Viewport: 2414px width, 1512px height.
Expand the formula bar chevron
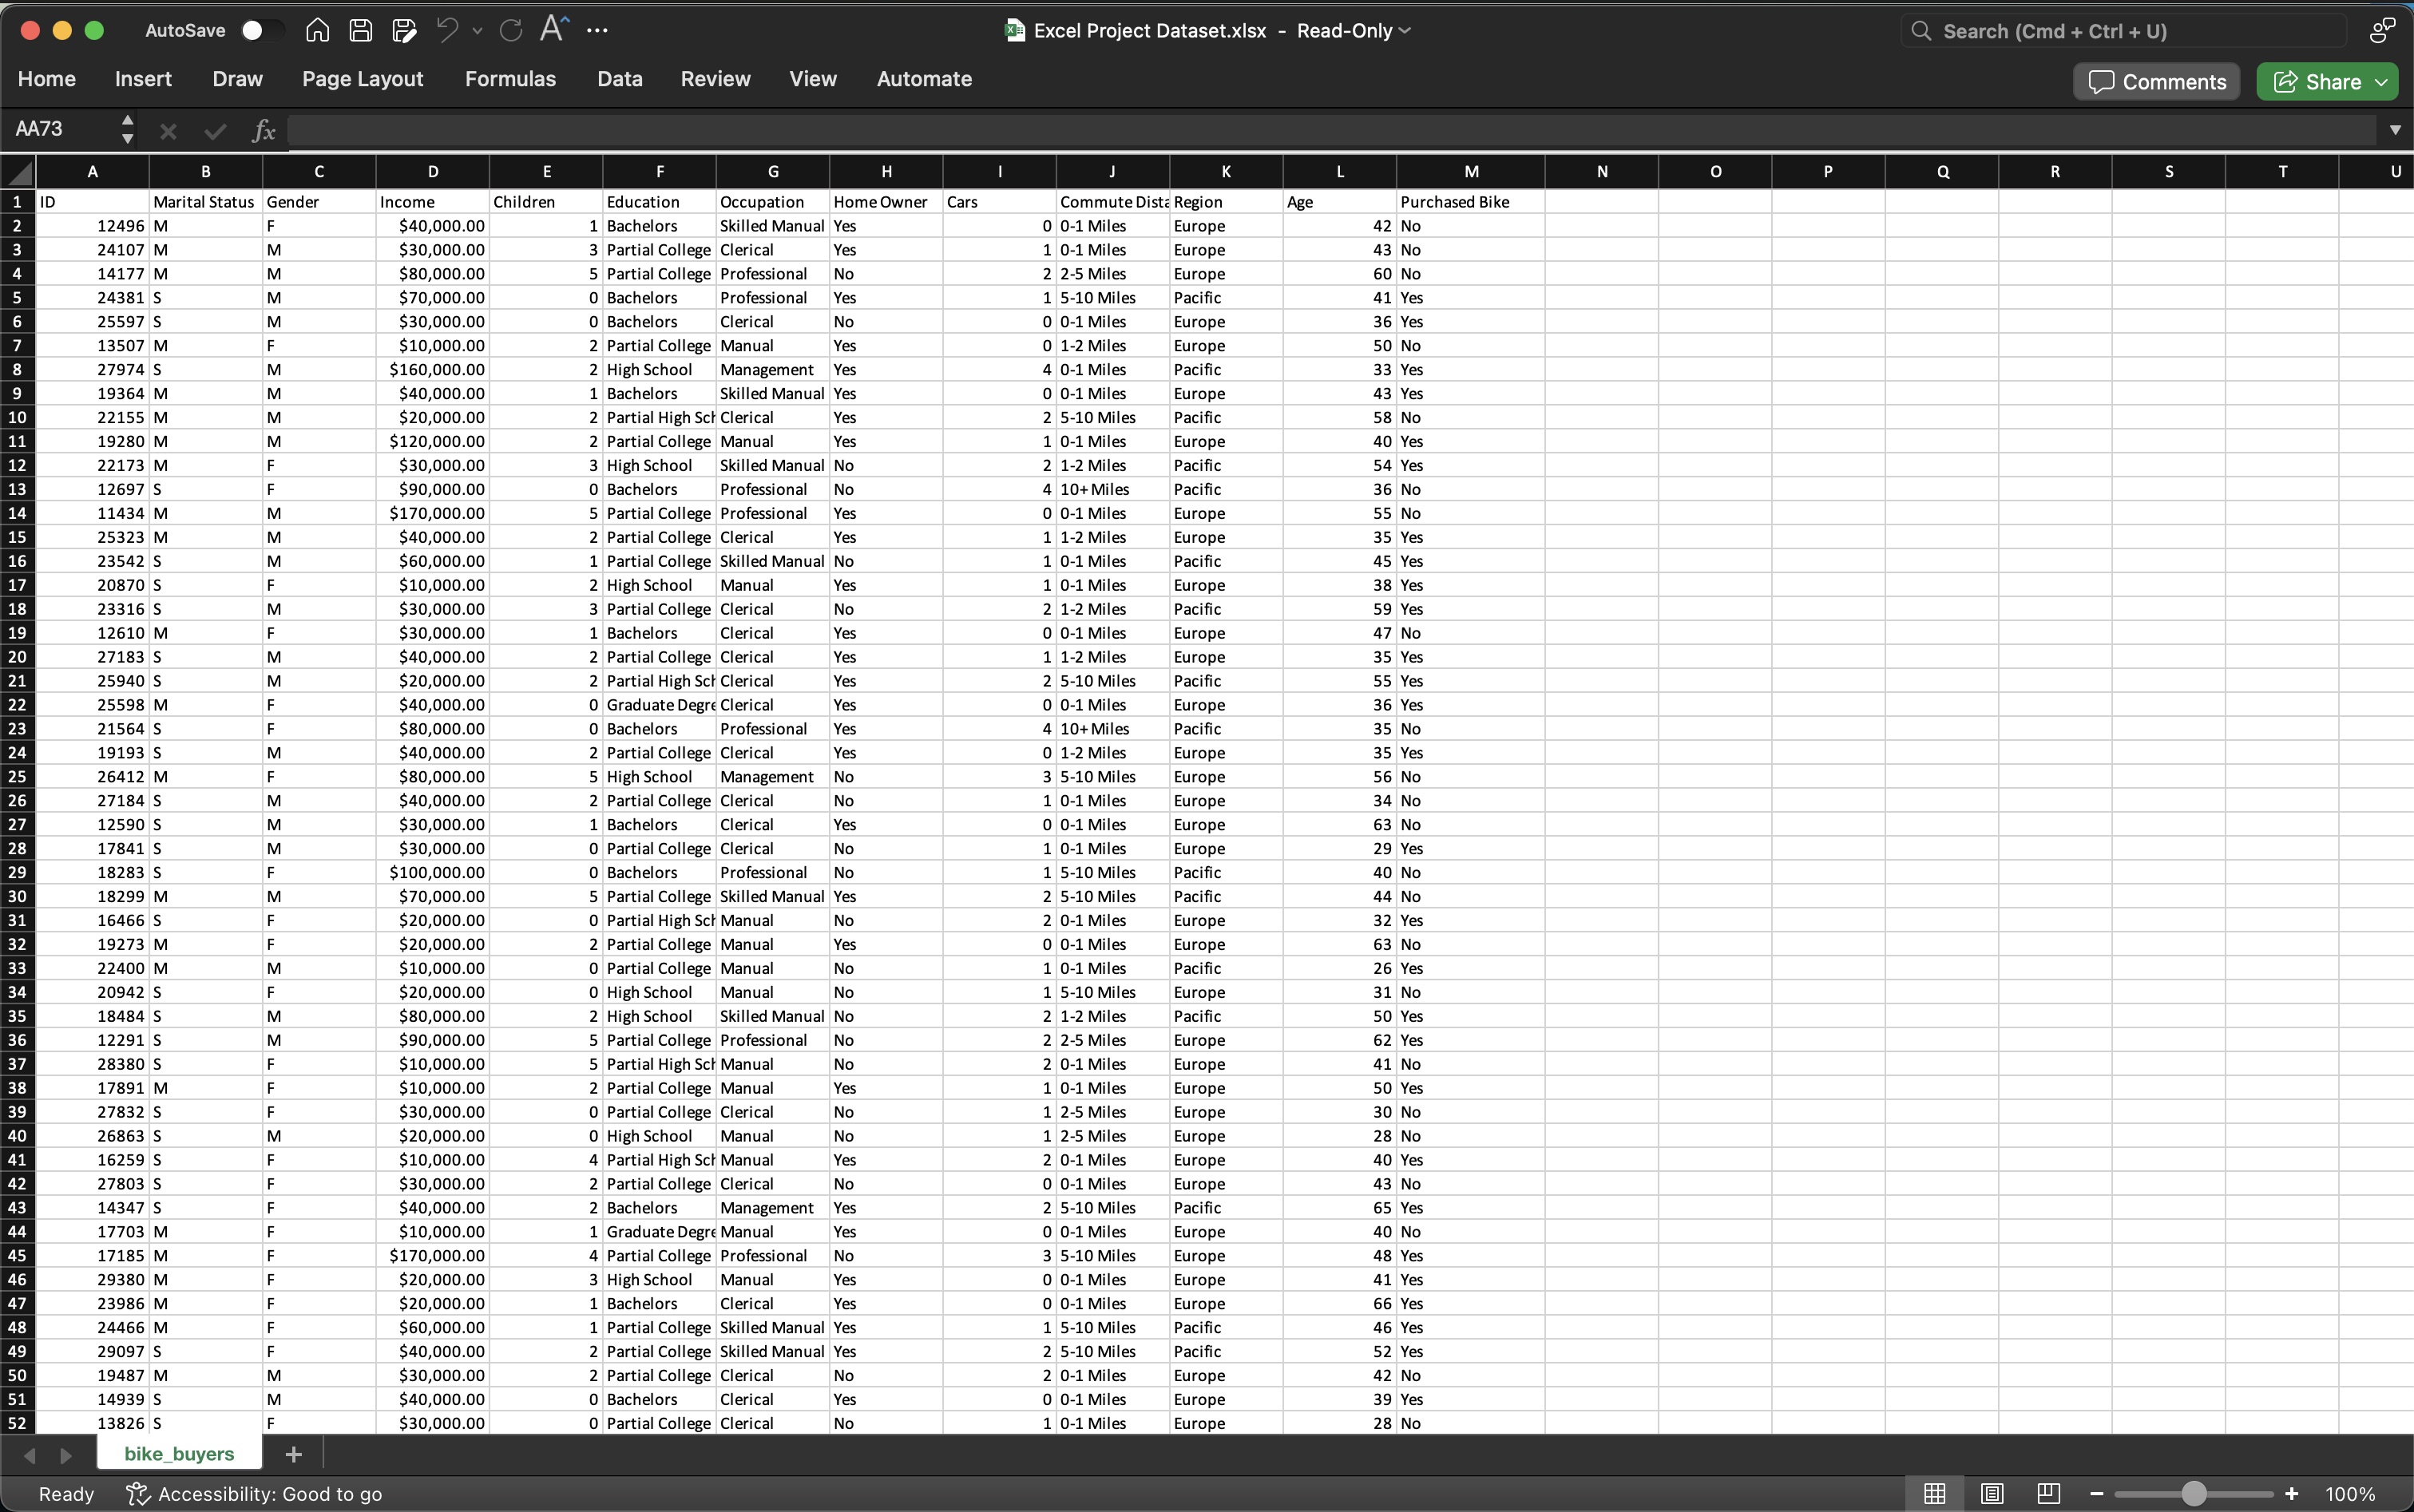(x=2394, y=130)
